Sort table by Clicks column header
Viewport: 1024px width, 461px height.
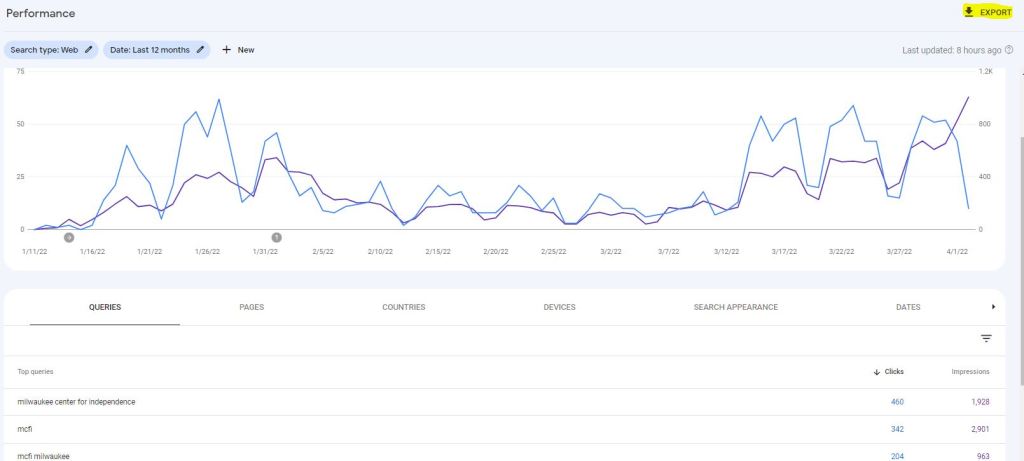(888, 371)
